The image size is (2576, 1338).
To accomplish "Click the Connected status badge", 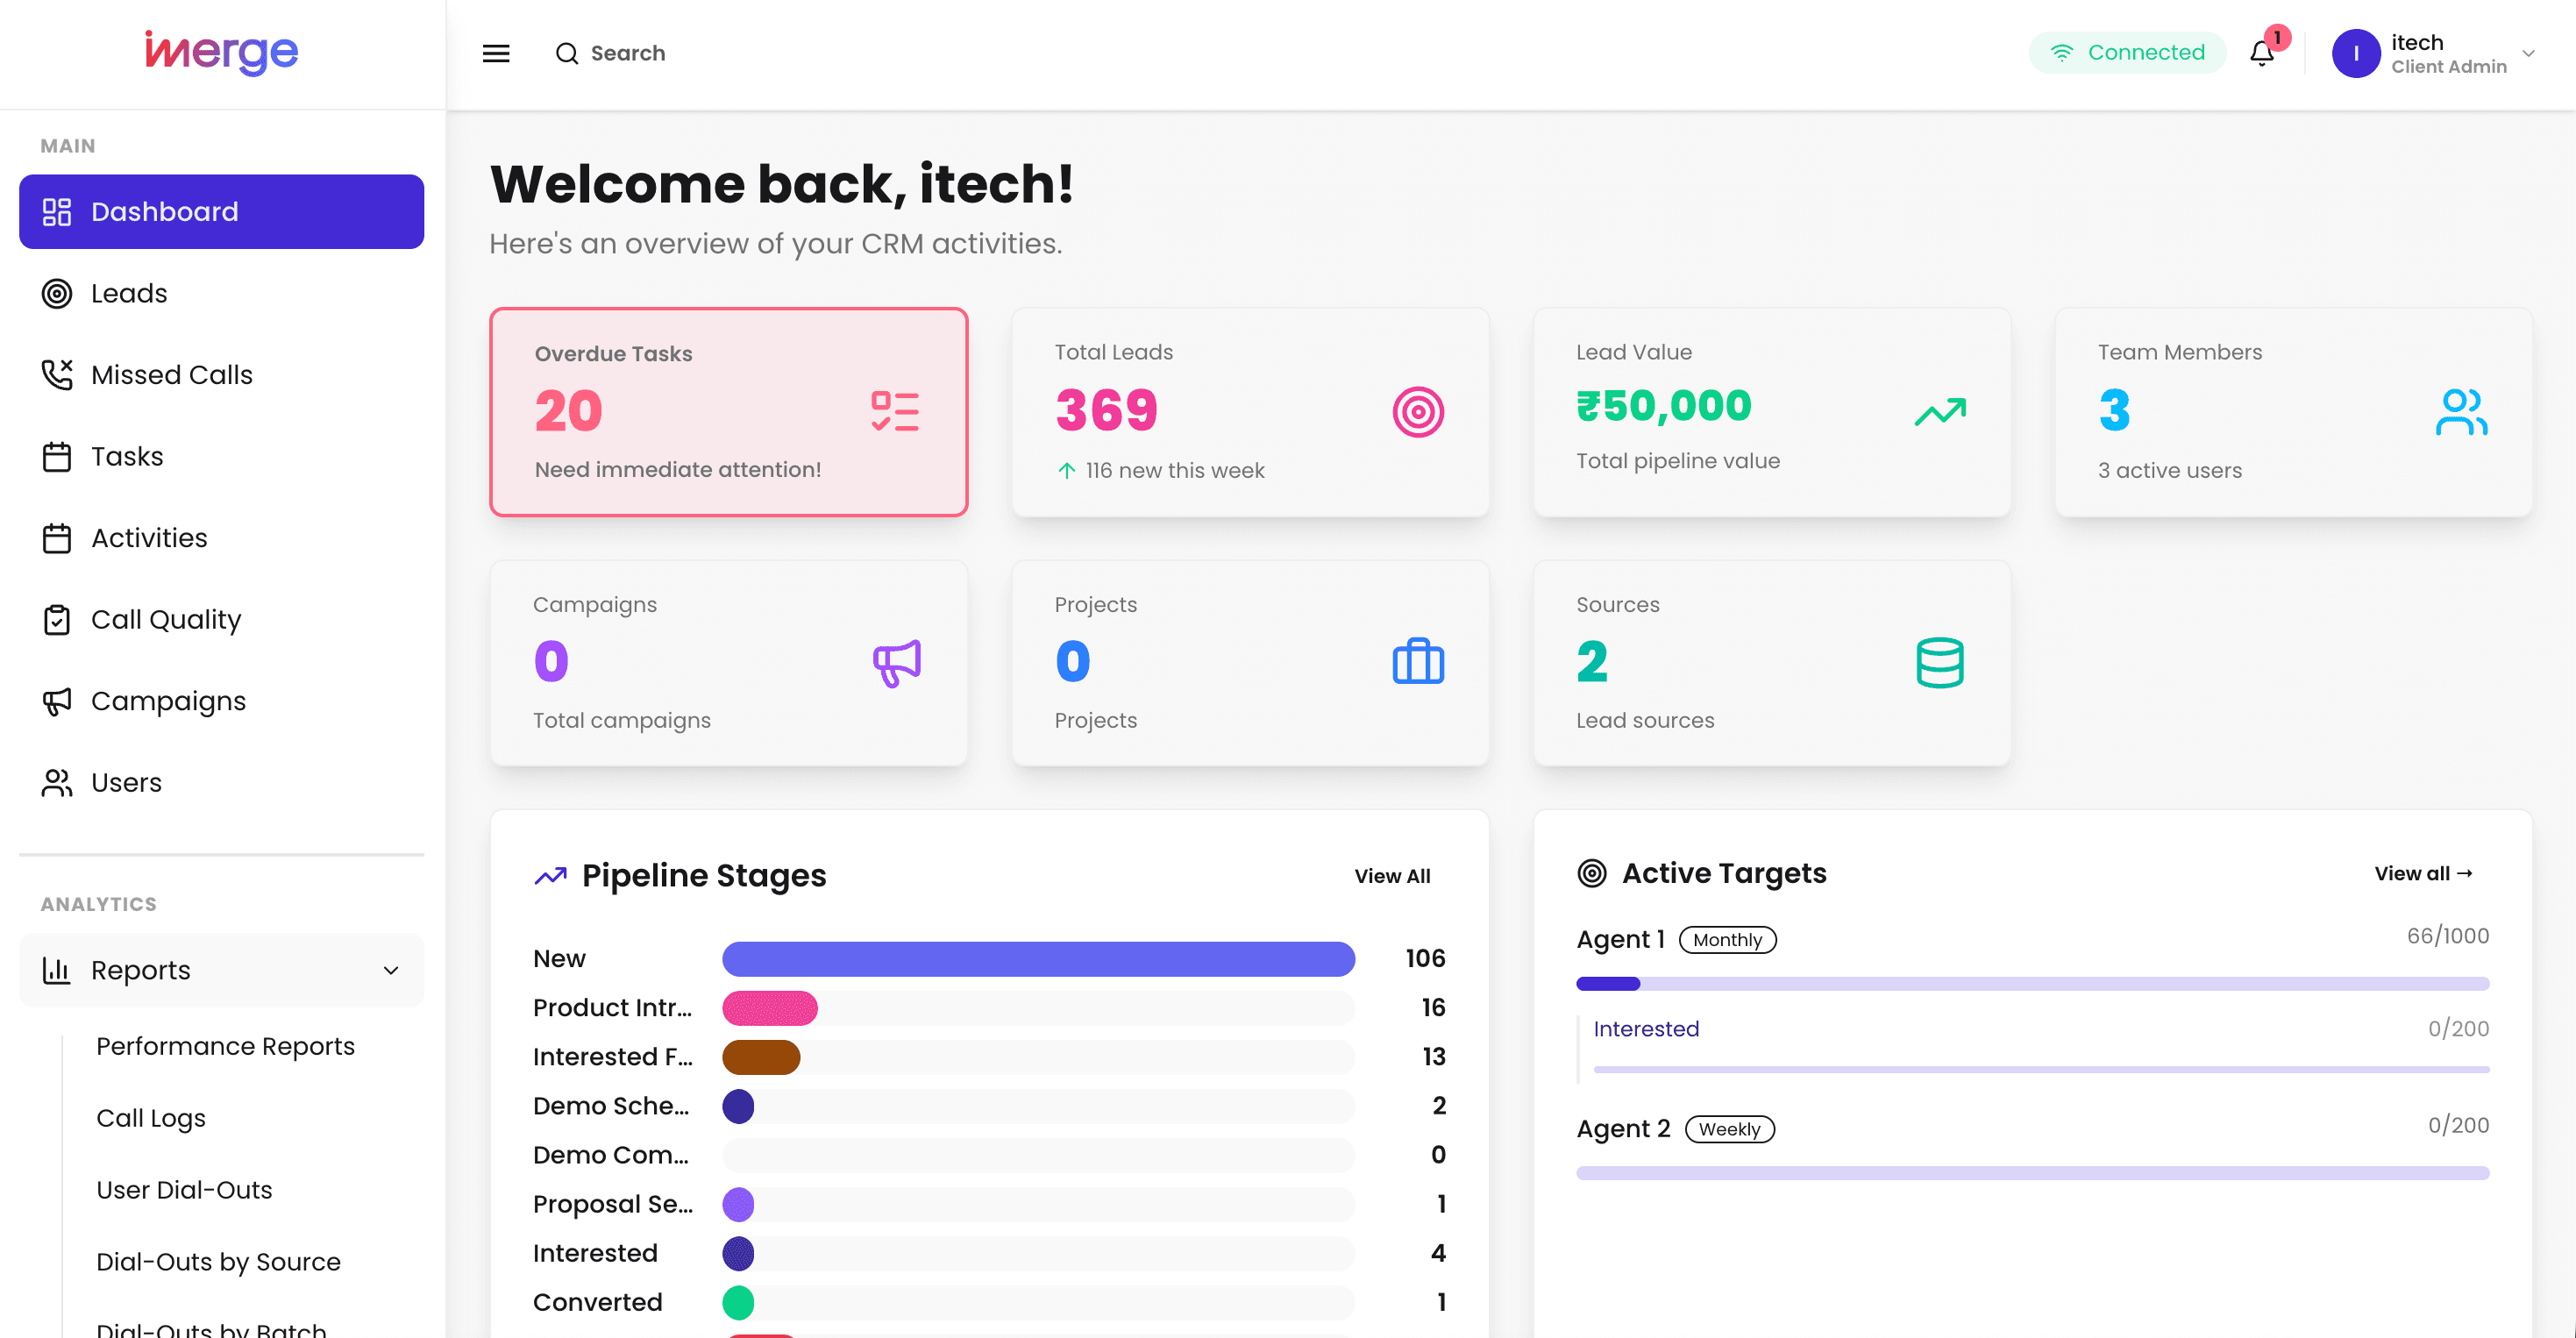I will click(x=2127, y=53).
